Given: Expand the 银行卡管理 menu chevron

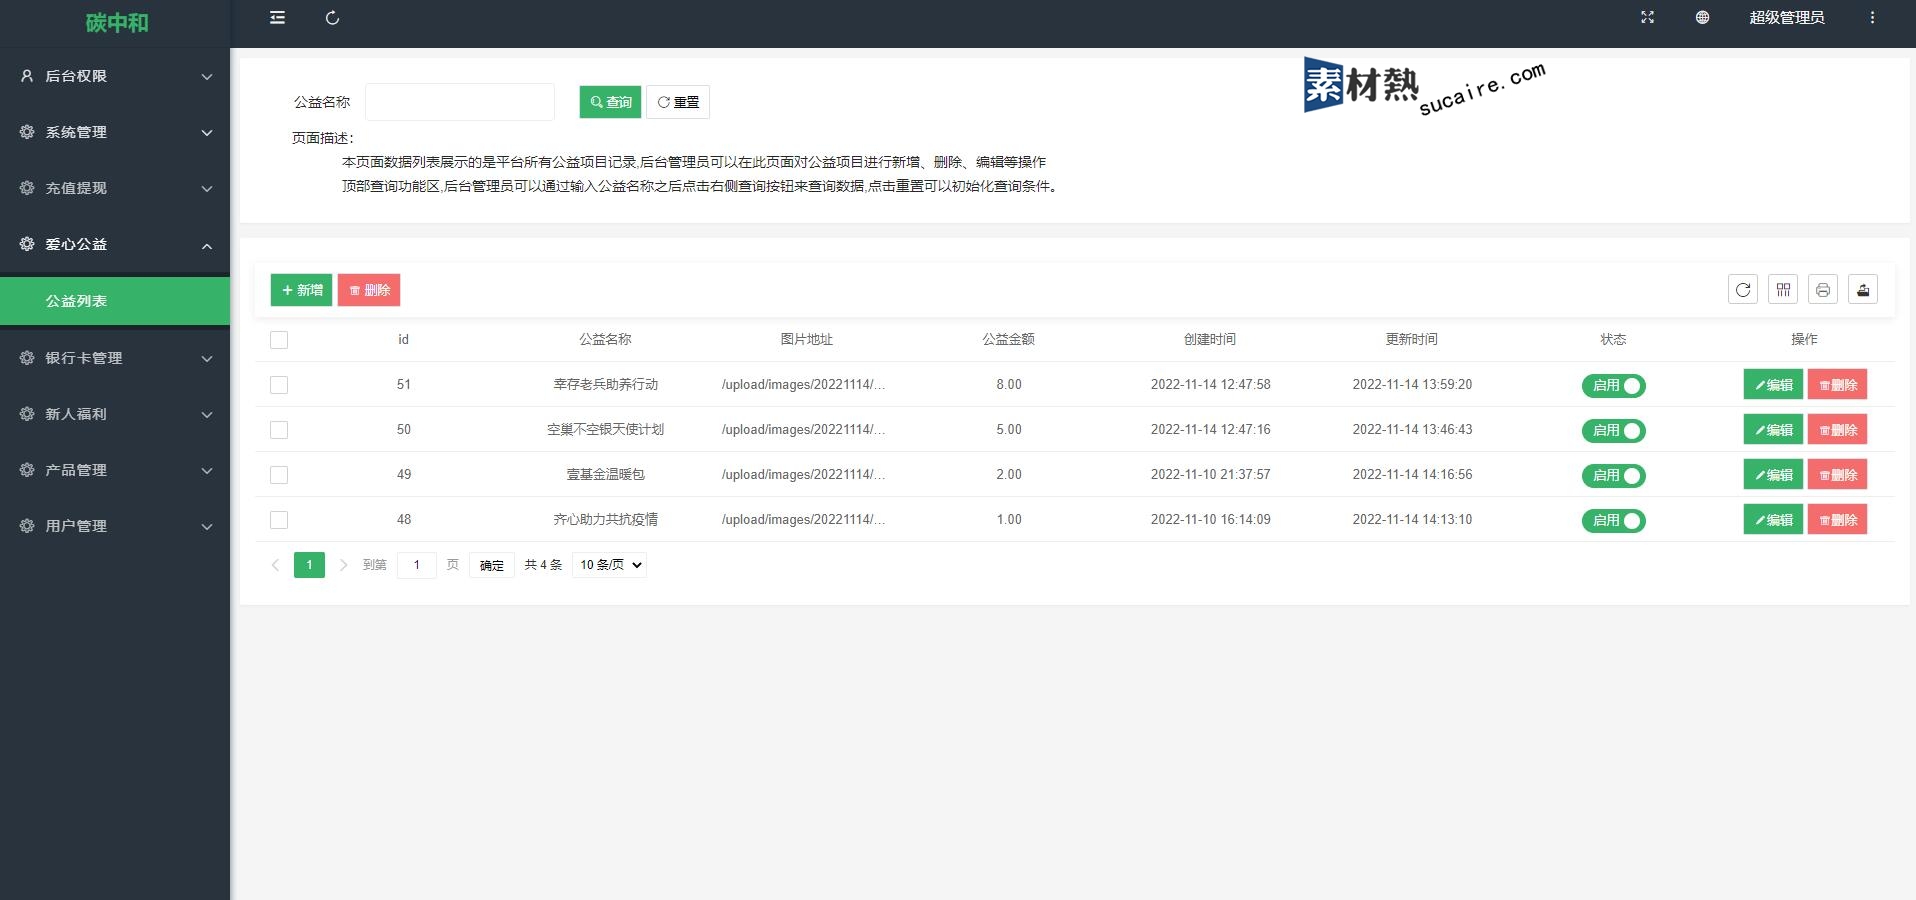Looking at the screenshot, I should tap(207, 359).
